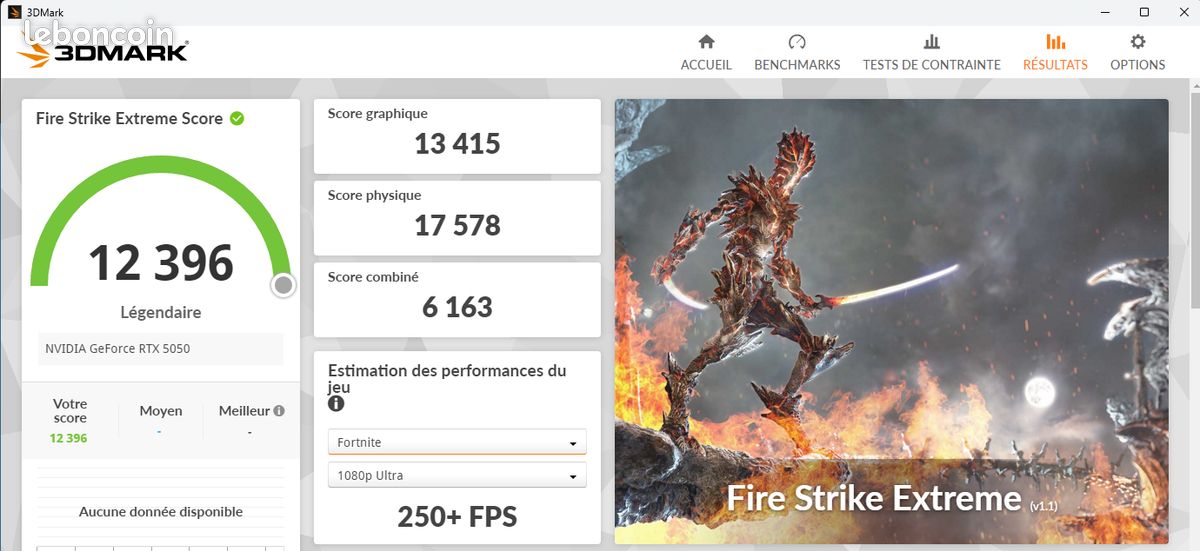Click the Score graphique label
The height and width of the screenshot is (551, 1200).
[x=377, y=114]
